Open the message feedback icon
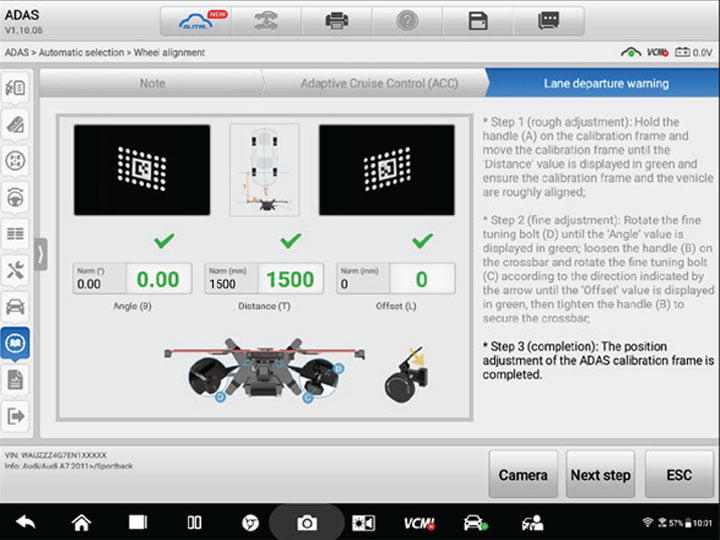The image size is (720, 540). click(x=547, y=20)
